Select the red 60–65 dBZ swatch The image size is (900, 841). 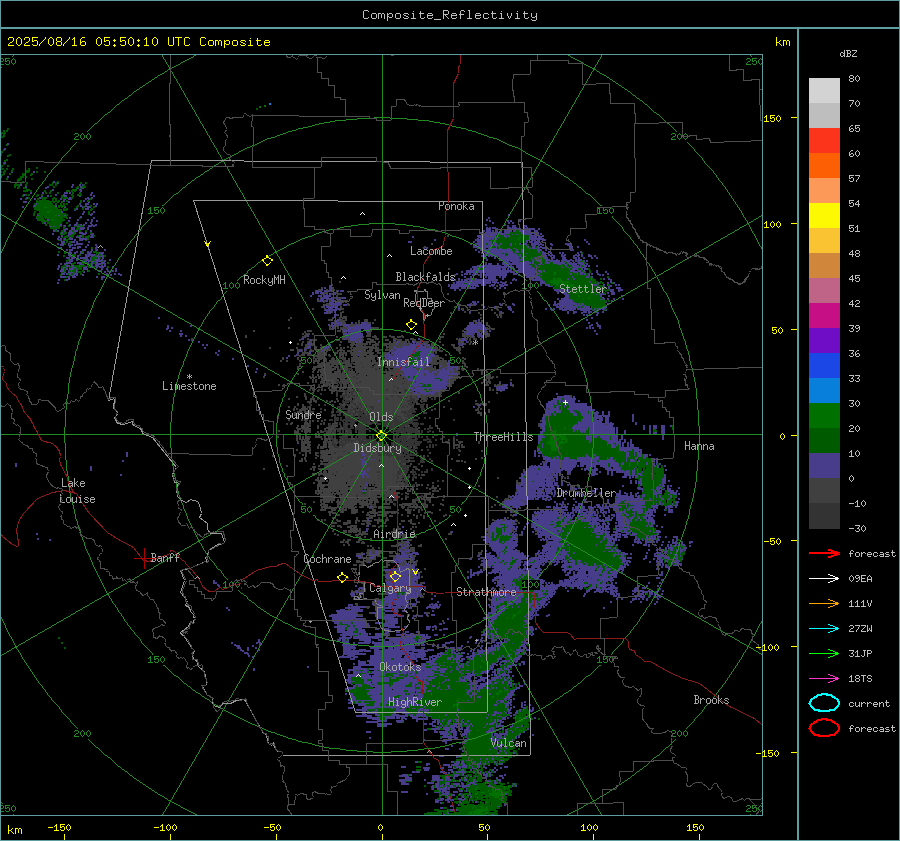click(x=824, y=141)
